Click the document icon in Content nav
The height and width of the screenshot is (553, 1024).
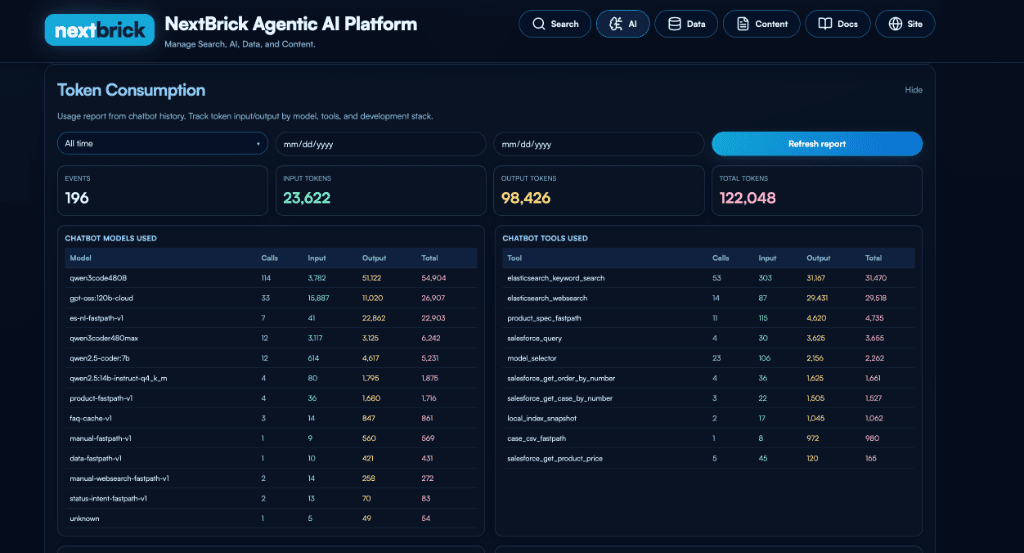(743, 24)
